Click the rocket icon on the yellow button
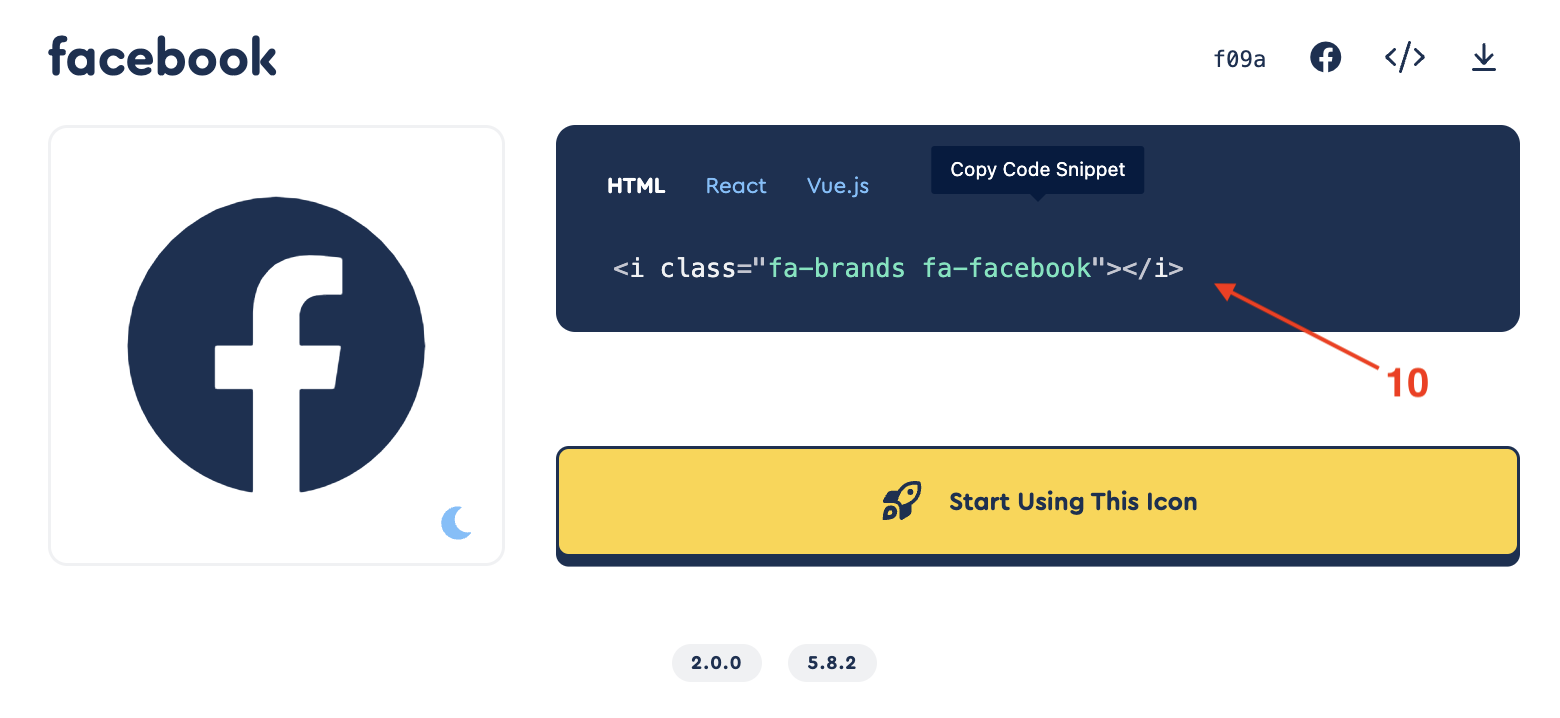The width and height of the screenshot is (1560, 718). click(x=901, y=501)
